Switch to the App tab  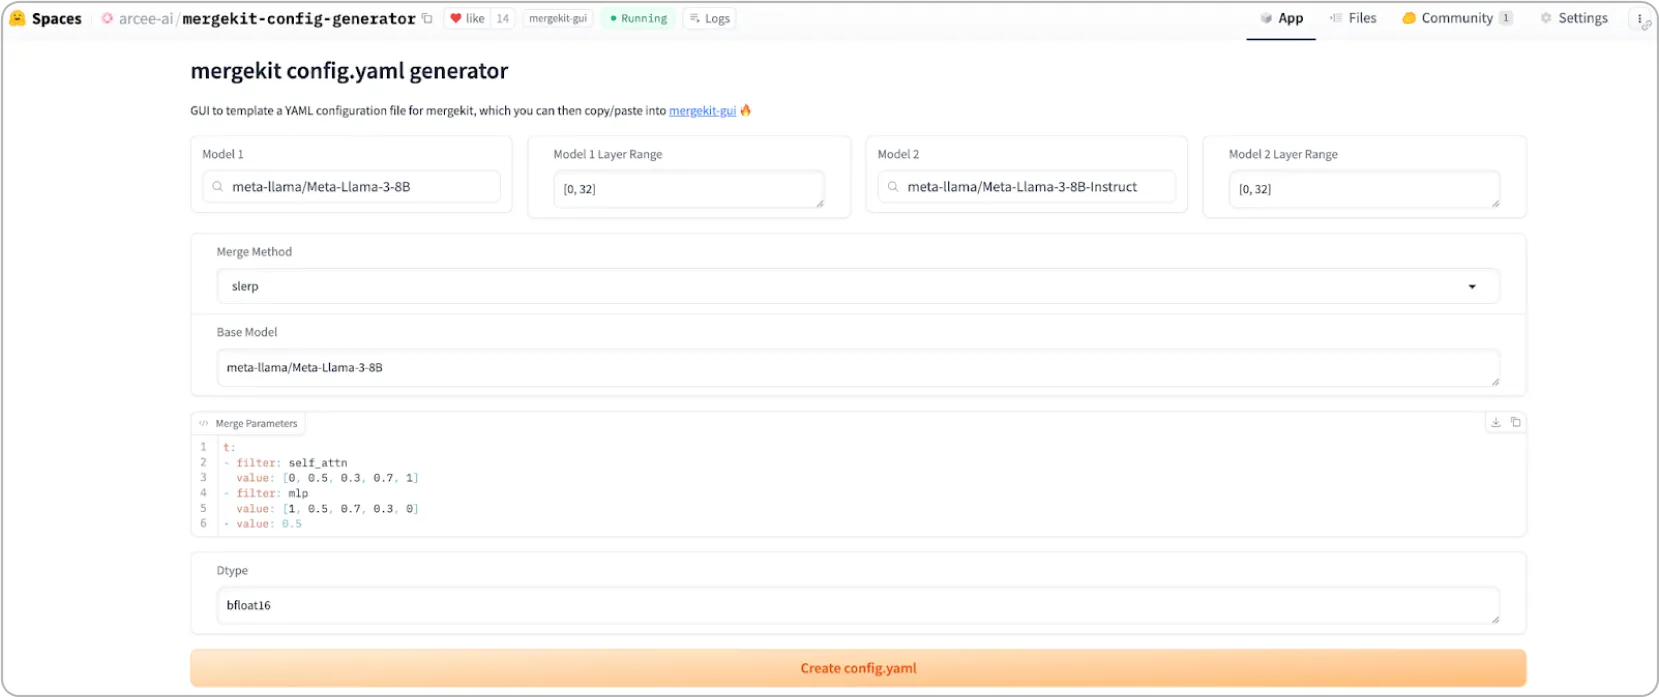(1281, 18)
